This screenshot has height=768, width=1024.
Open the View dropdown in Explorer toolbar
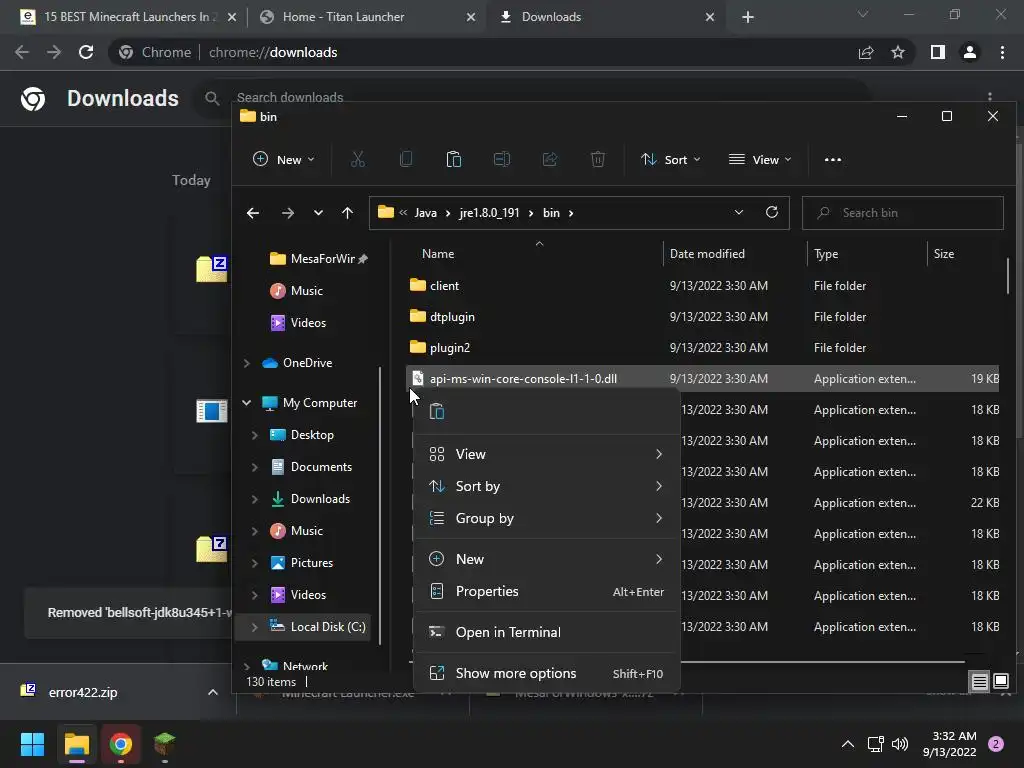760,159
